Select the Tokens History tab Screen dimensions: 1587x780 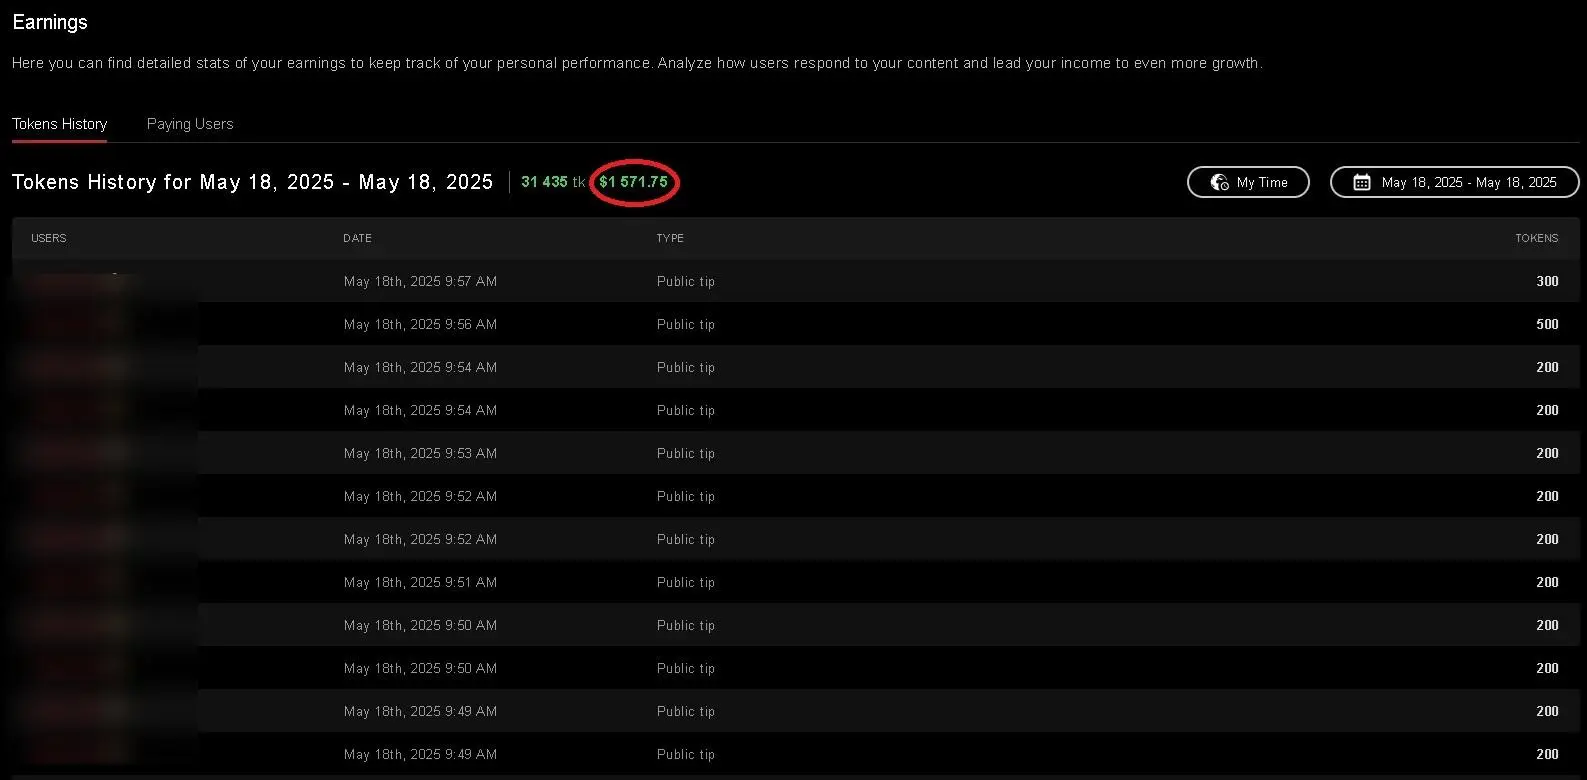click(60, 124)
